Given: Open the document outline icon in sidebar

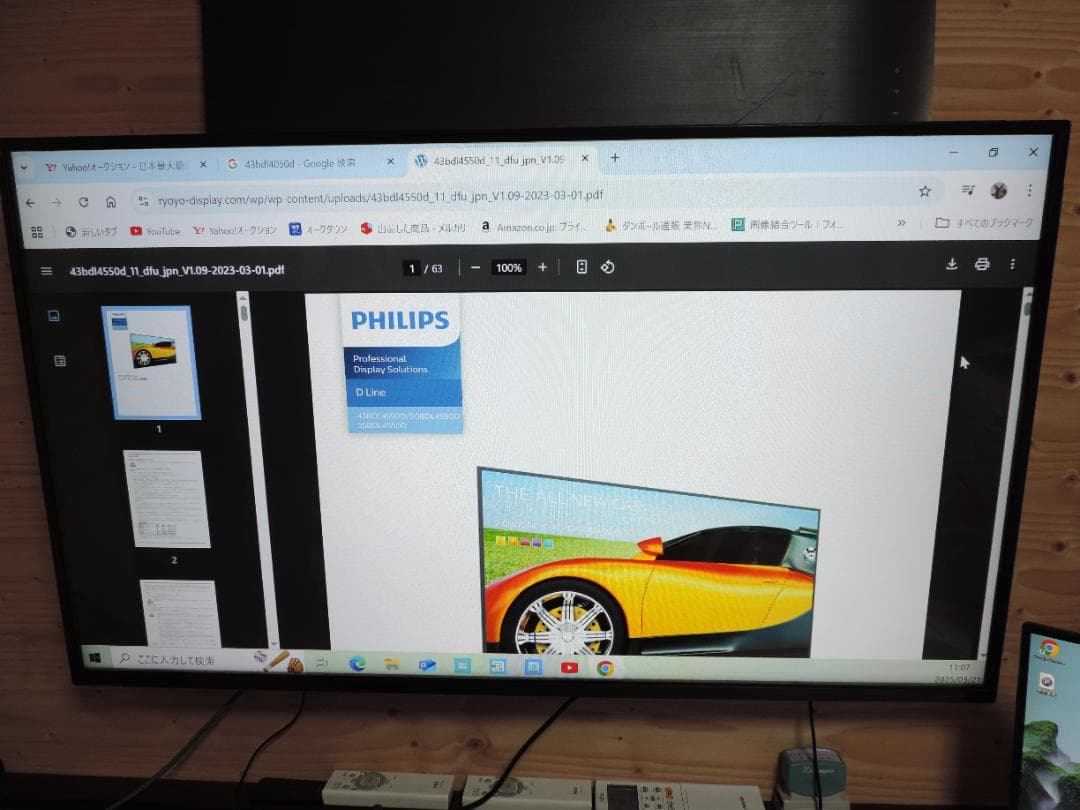Looking at the screenshot, I should [58, 360].
